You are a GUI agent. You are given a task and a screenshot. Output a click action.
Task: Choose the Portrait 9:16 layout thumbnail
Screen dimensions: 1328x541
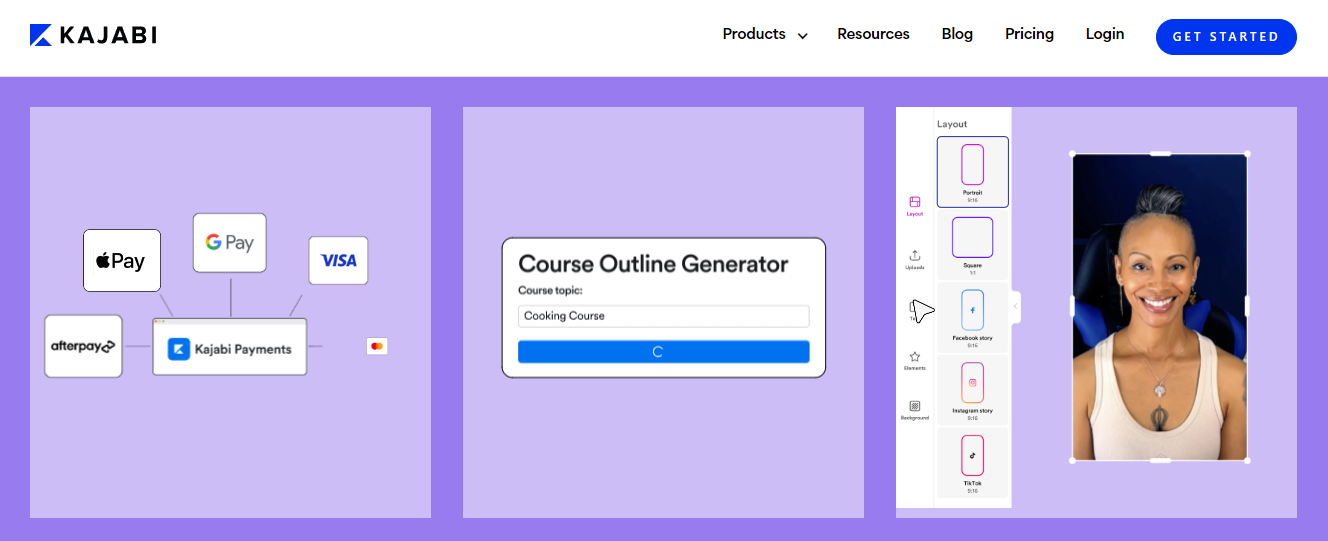click(x=972, y=172)
